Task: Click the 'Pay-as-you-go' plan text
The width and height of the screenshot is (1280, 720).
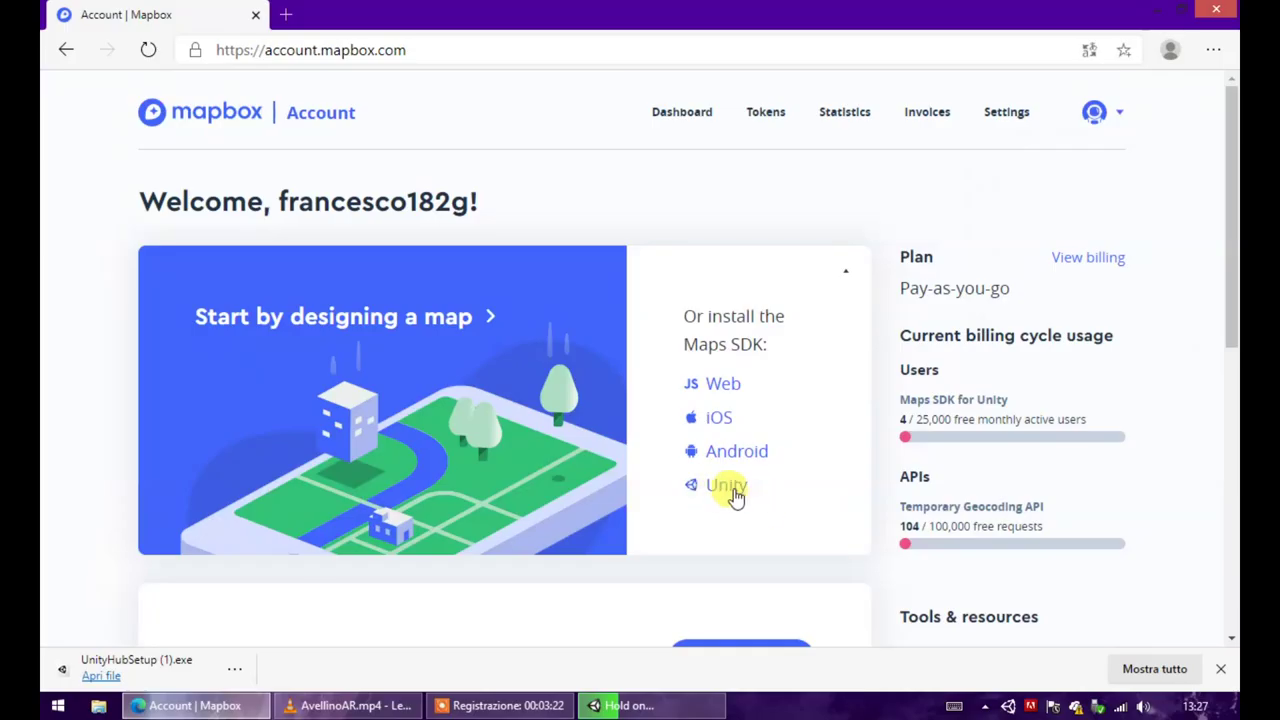Action: click(954, 289)
